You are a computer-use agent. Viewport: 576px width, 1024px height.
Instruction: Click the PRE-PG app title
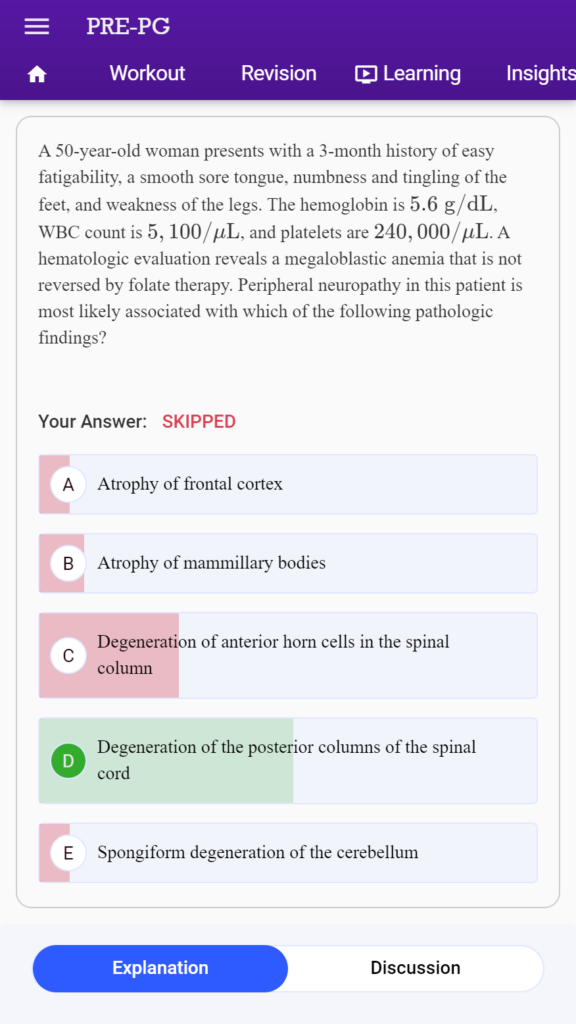(x=128, y=26)
